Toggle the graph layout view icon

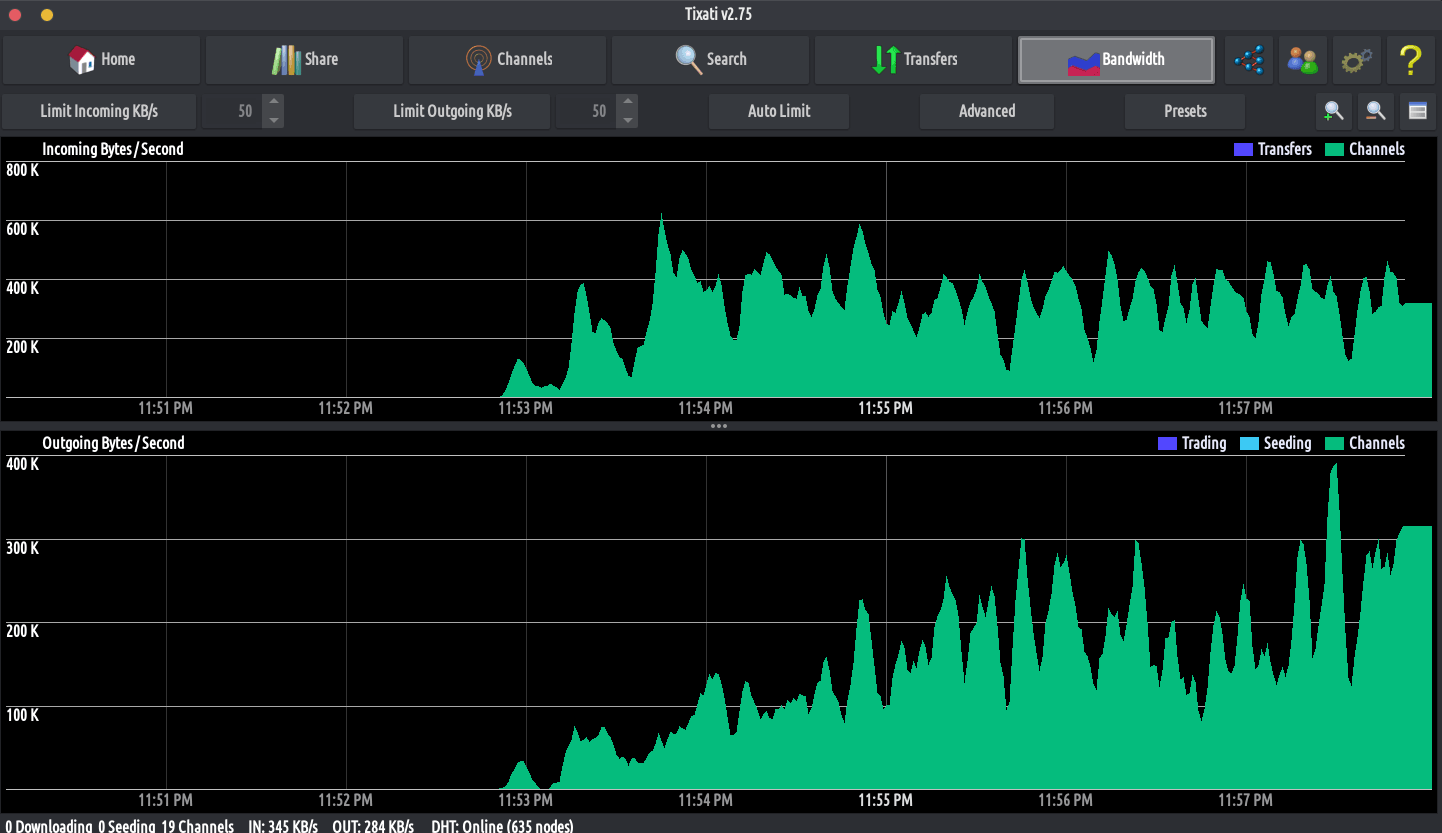1417,111
